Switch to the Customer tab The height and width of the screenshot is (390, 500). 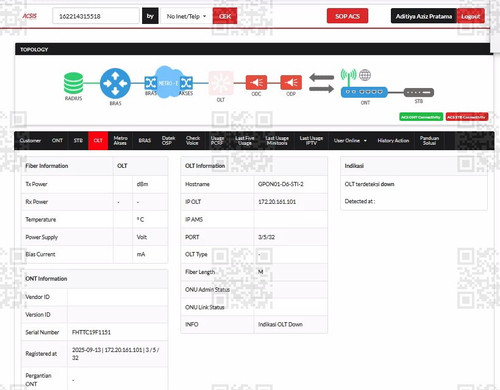30,141
